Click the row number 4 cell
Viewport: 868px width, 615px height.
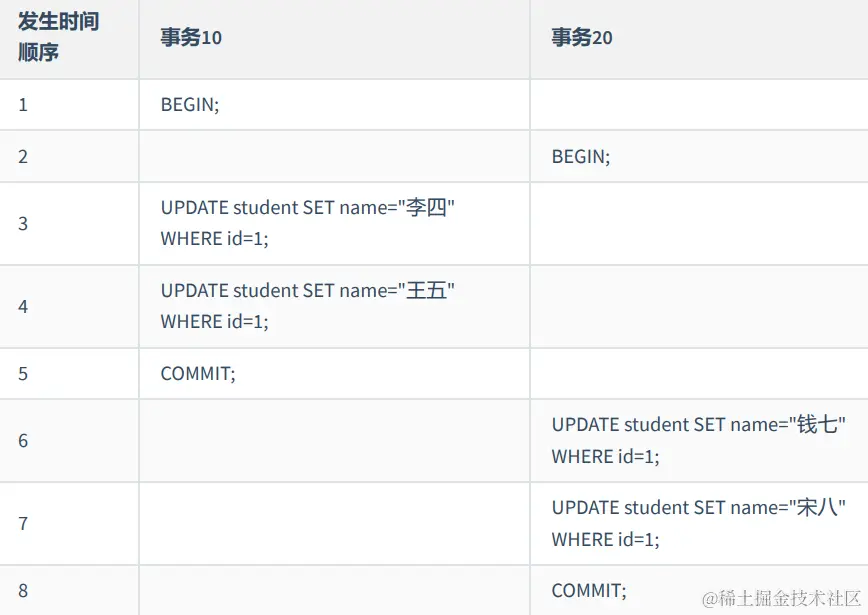tap(23, 306)
